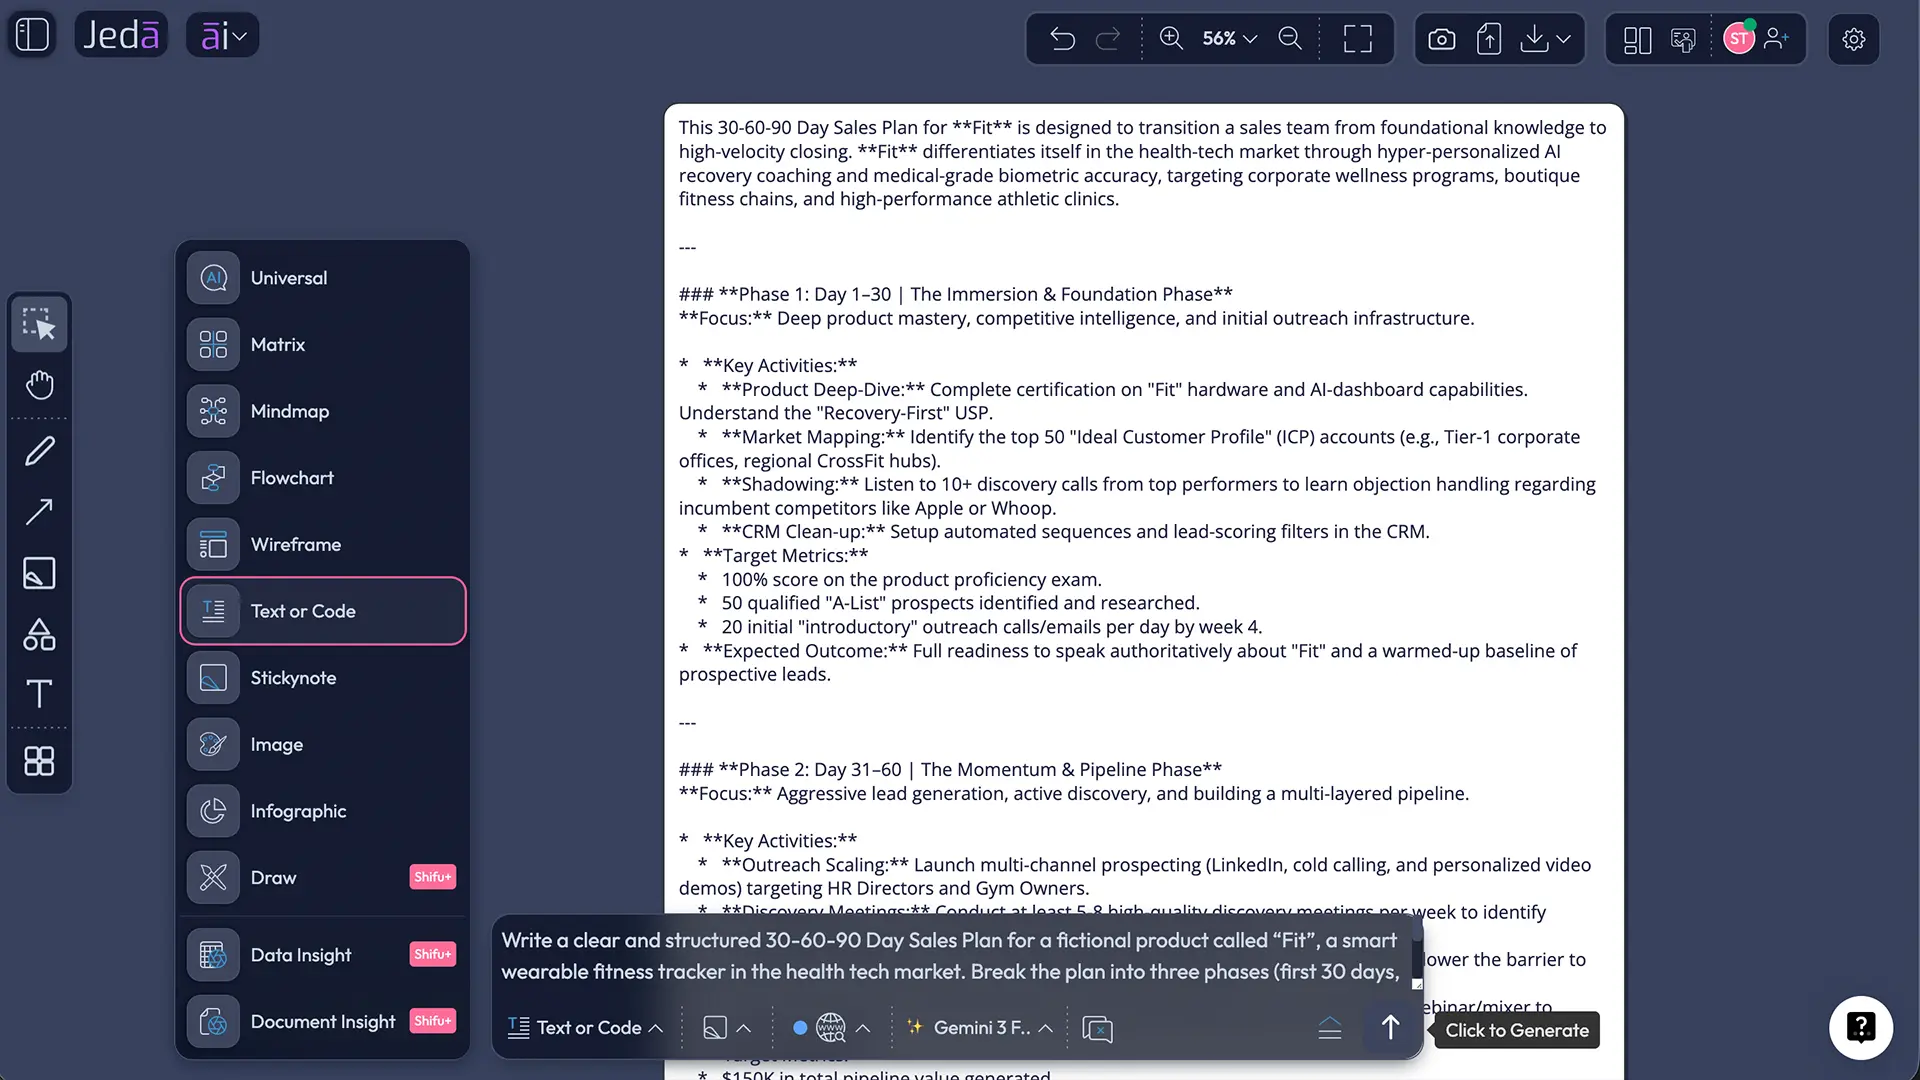Expand the web search options chevron
1920x1080 pixels.
coord(863,1028)
